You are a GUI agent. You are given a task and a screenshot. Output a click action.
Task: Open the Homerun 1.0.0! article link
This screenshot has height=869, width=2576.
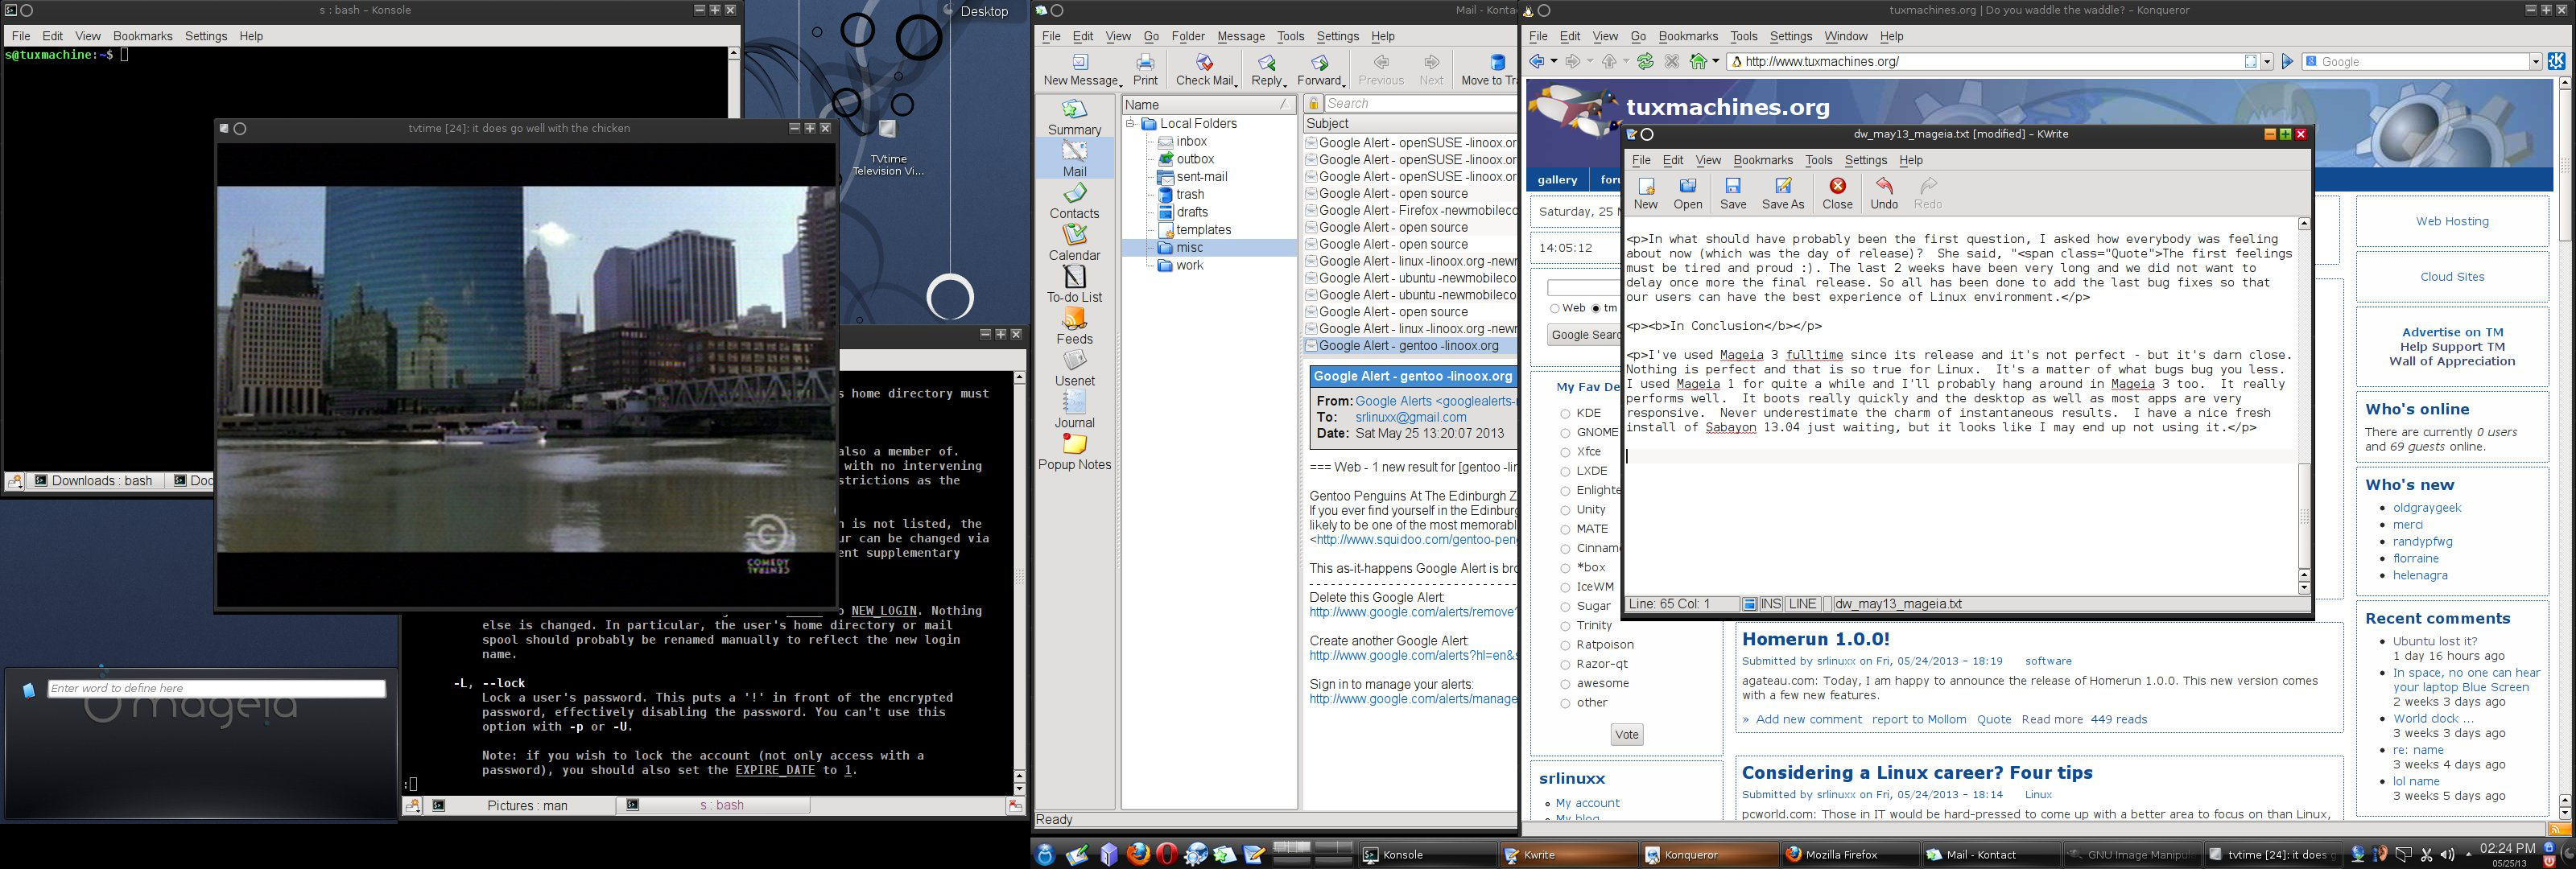pos(1815,639)
